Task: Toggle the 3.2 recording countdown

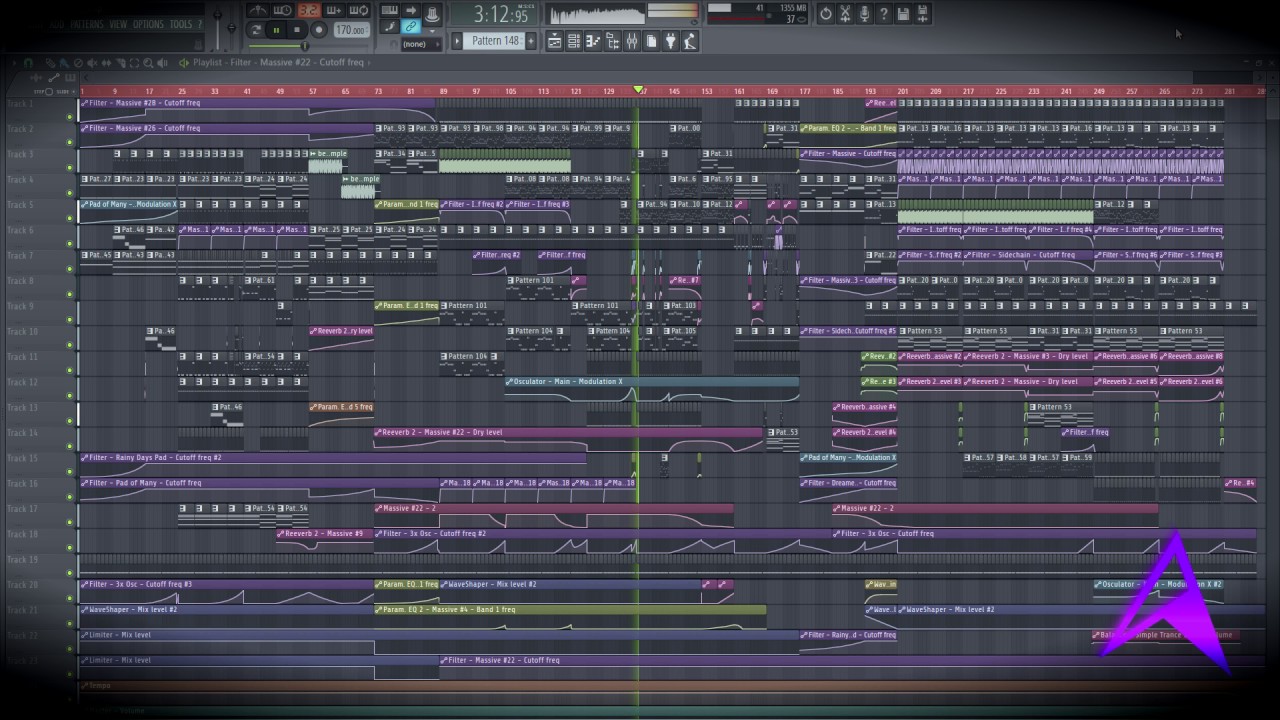Action: click(x=309, y=10)
